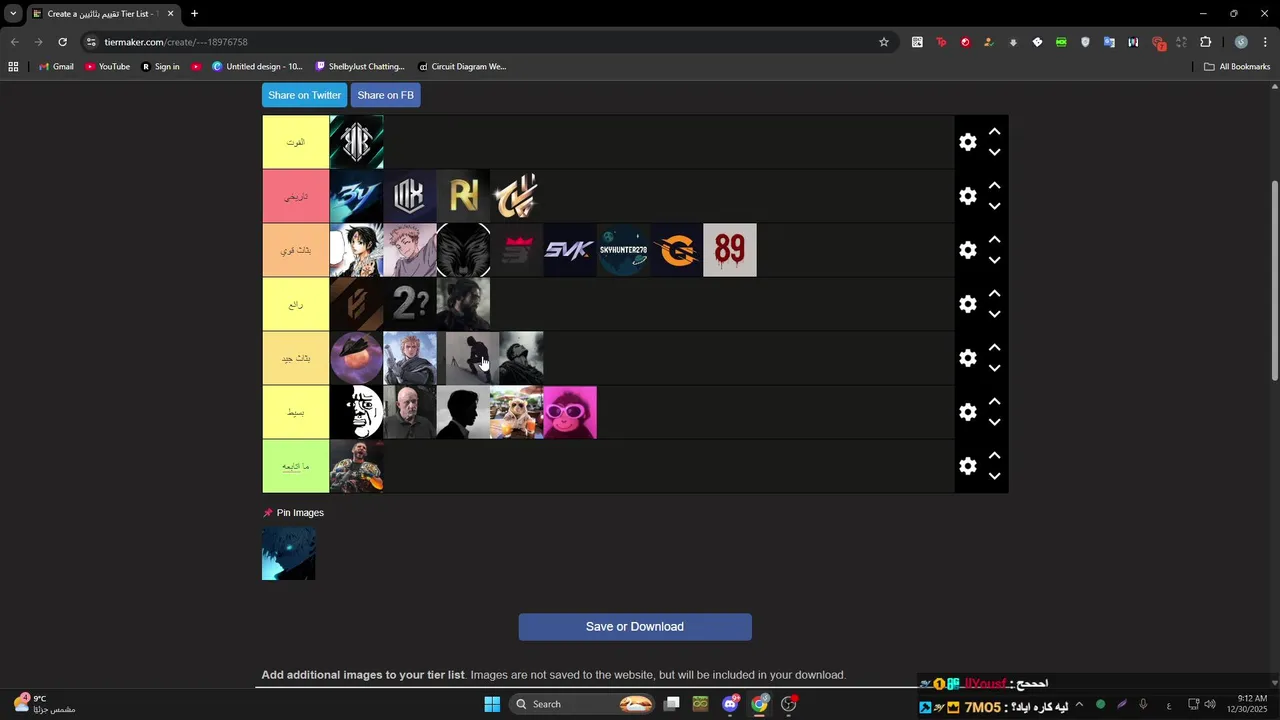The height and width of the screenshot is (720, 1280).
Task: Move بسيط row down with chevron
Action: [x=994, y=423]
